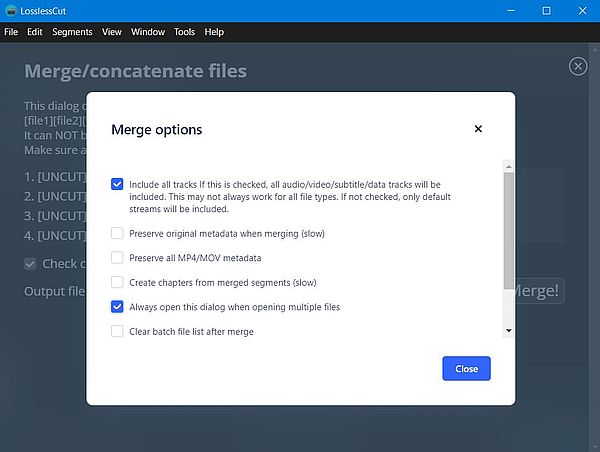This screenshot has width=600, height=452.
Task: Minimize the LosslessCut window
Action: tap(510, 11)
